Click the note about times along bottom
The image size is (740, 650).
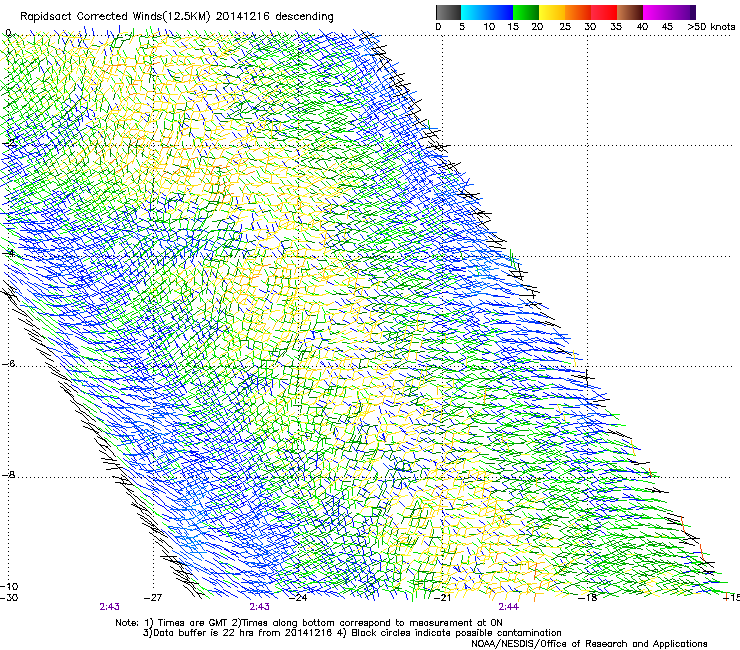[x=367, y=623]
